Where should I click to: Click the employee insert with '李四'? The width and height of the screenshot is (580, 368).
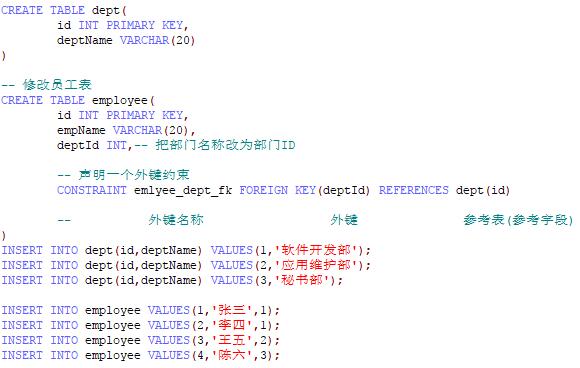(141, 325)
